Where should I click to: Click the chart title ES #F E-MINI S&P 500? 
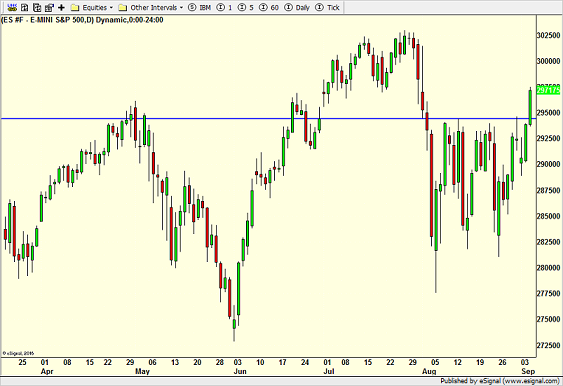tap(82, 20)
